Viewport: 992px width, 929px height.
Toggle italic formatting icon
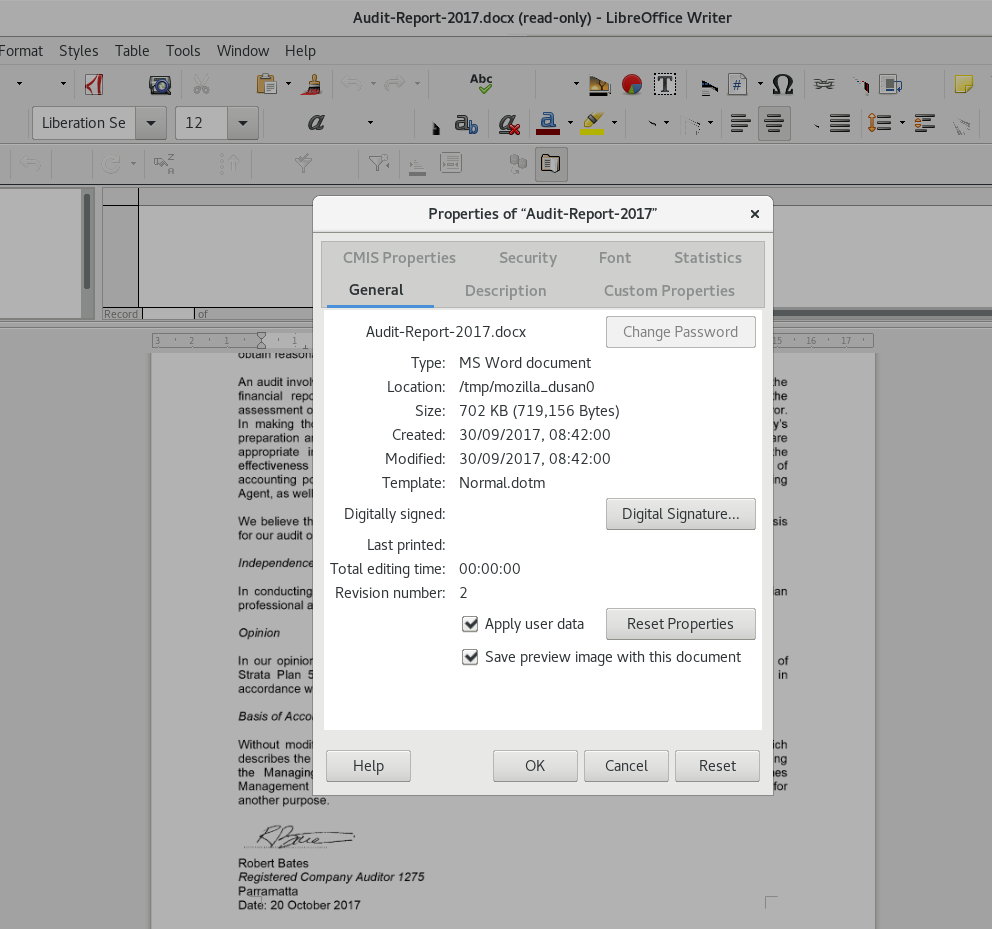316,123
